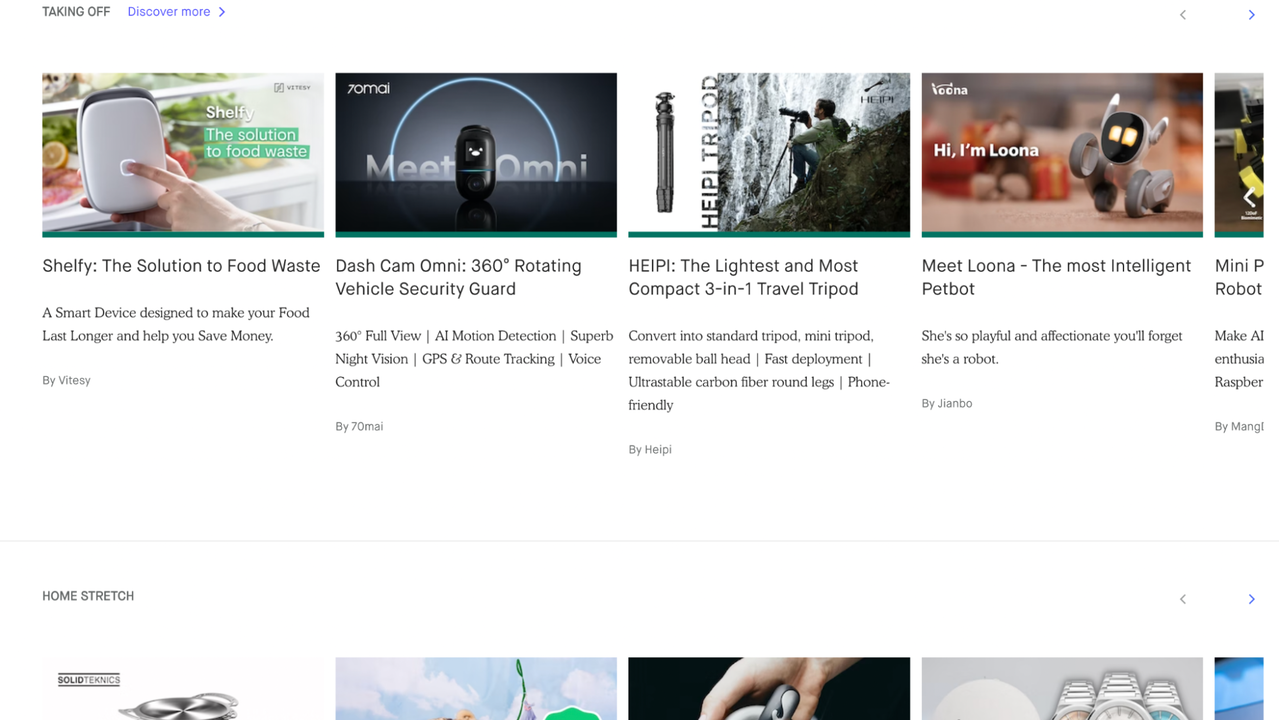
Task: Click the SolidTeknics pan thumbnail
Action: (182, 688)
